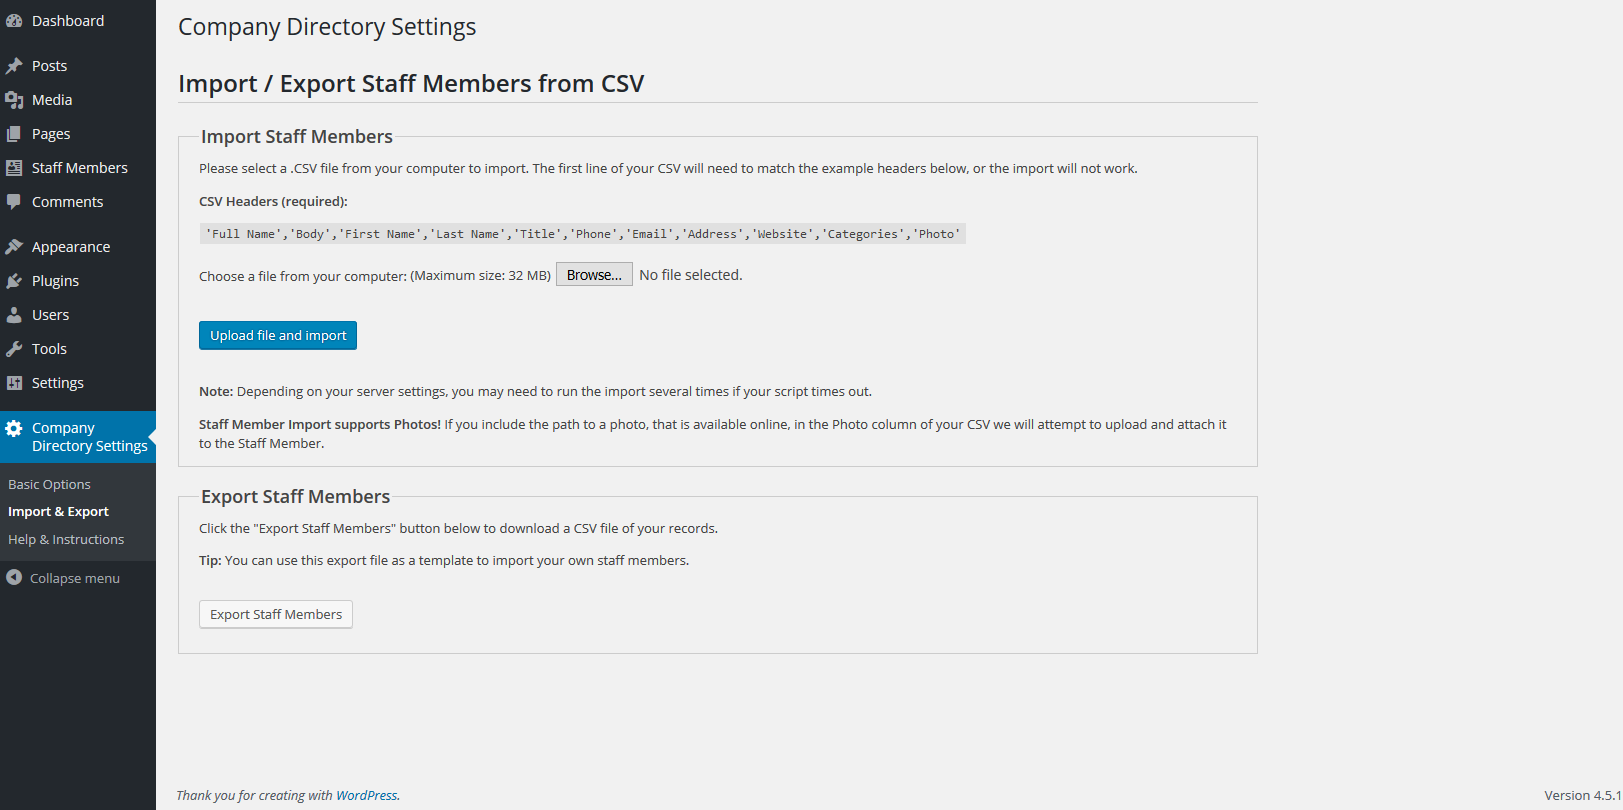Image resolution: width=1623 pixels, height=810 pixels.
Task: Click the Tools wrench icon
Action: pyautogui.click(x=14, y=349)
